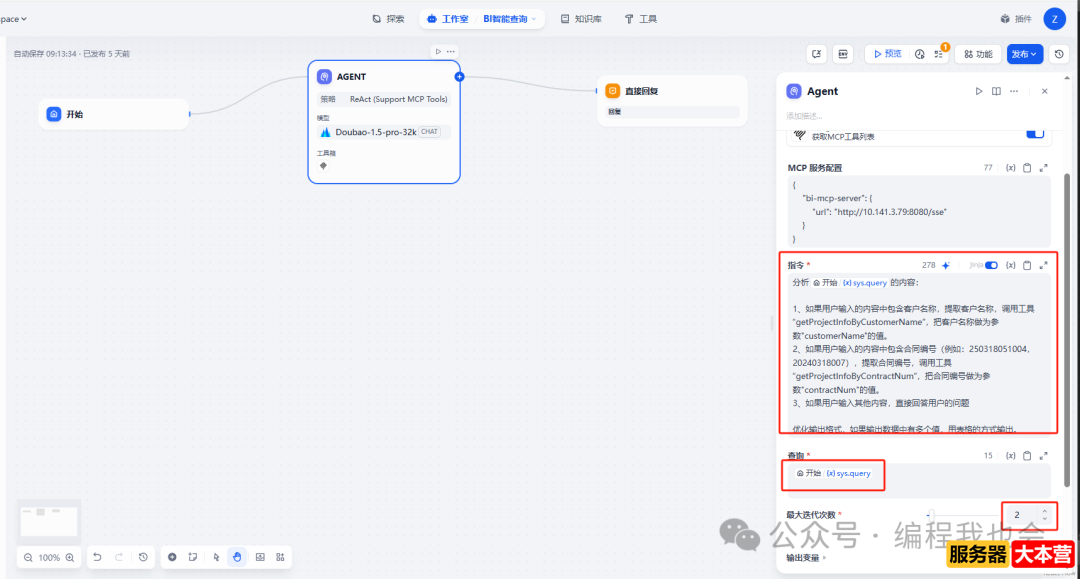Viewport: 1080px width, 579px height.
Task: Click into the 查询 input area
Action: tap(919, 480)
